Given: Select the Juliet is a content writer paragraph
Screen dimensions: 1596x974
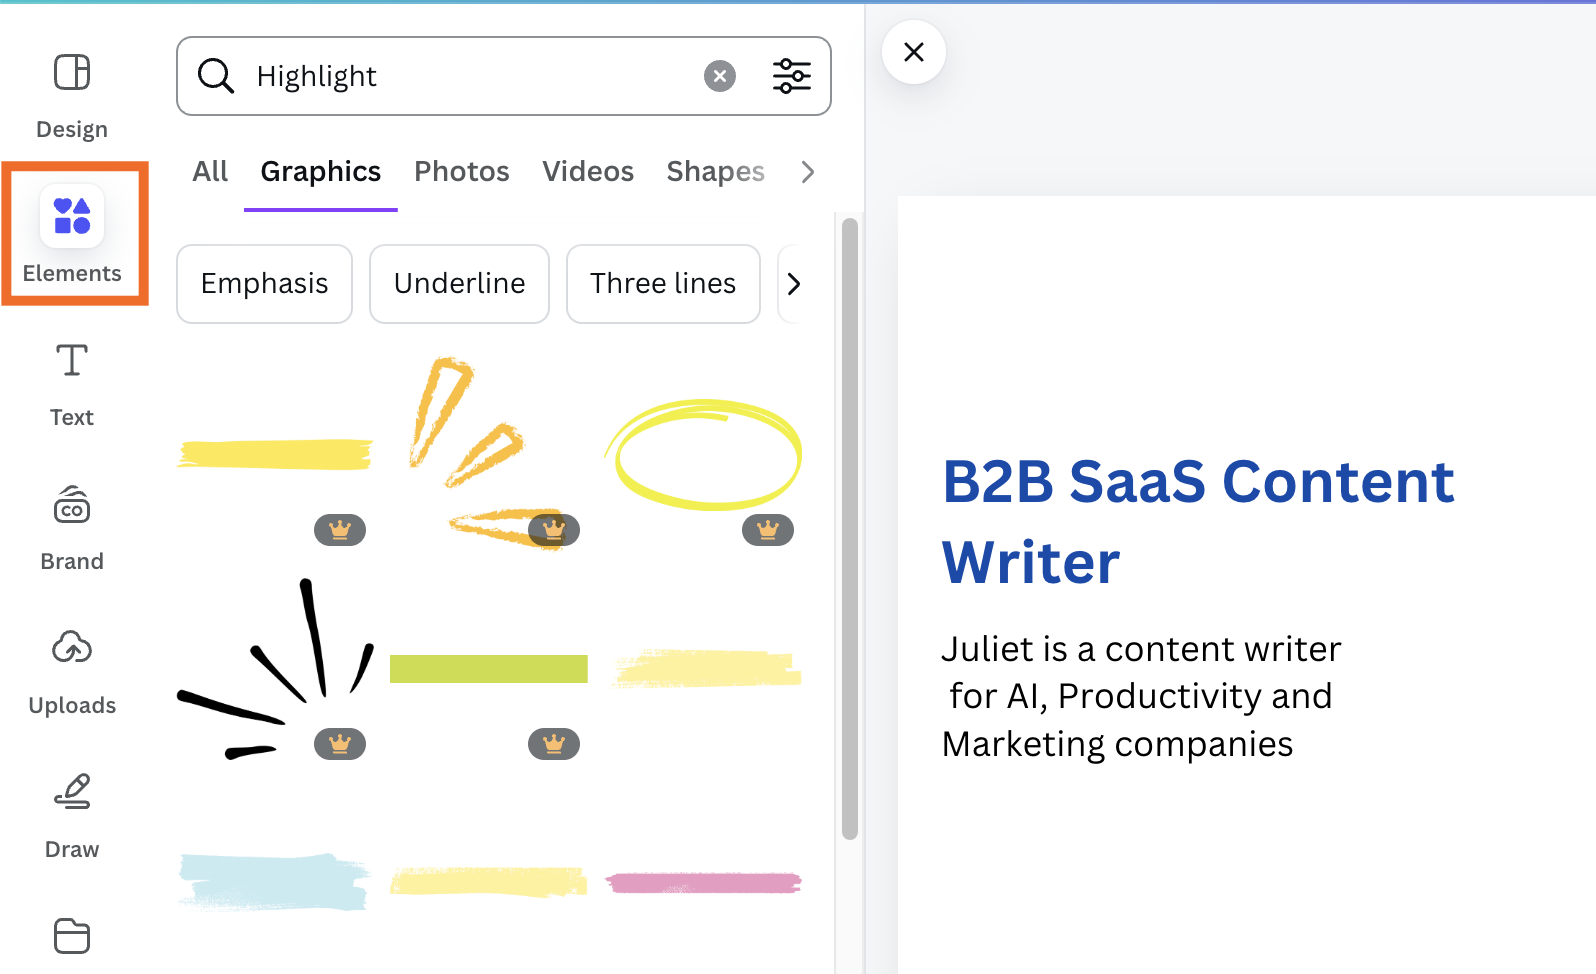Looking at the screenshot, I should coord(1140,696).
